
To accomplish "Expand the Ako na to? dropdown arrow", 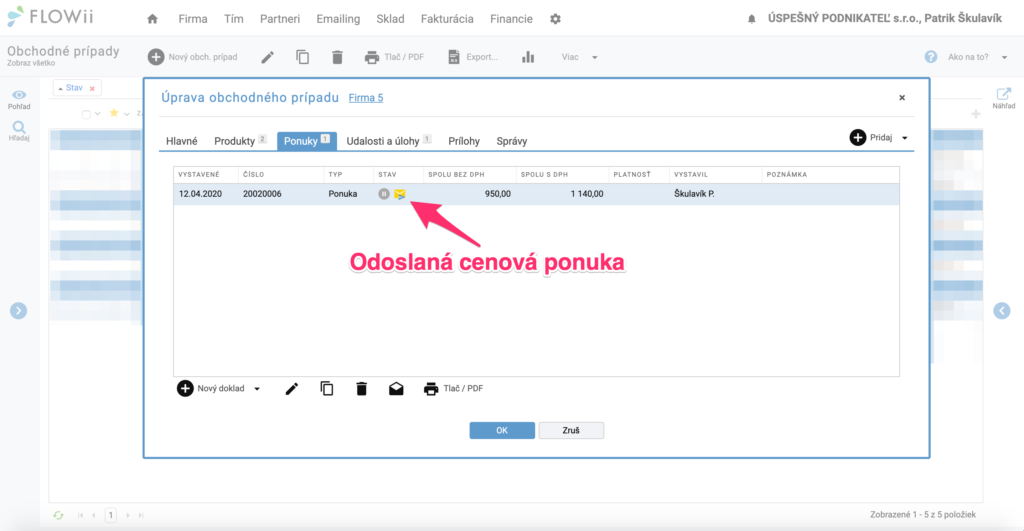I will [x=1004, y=57].
